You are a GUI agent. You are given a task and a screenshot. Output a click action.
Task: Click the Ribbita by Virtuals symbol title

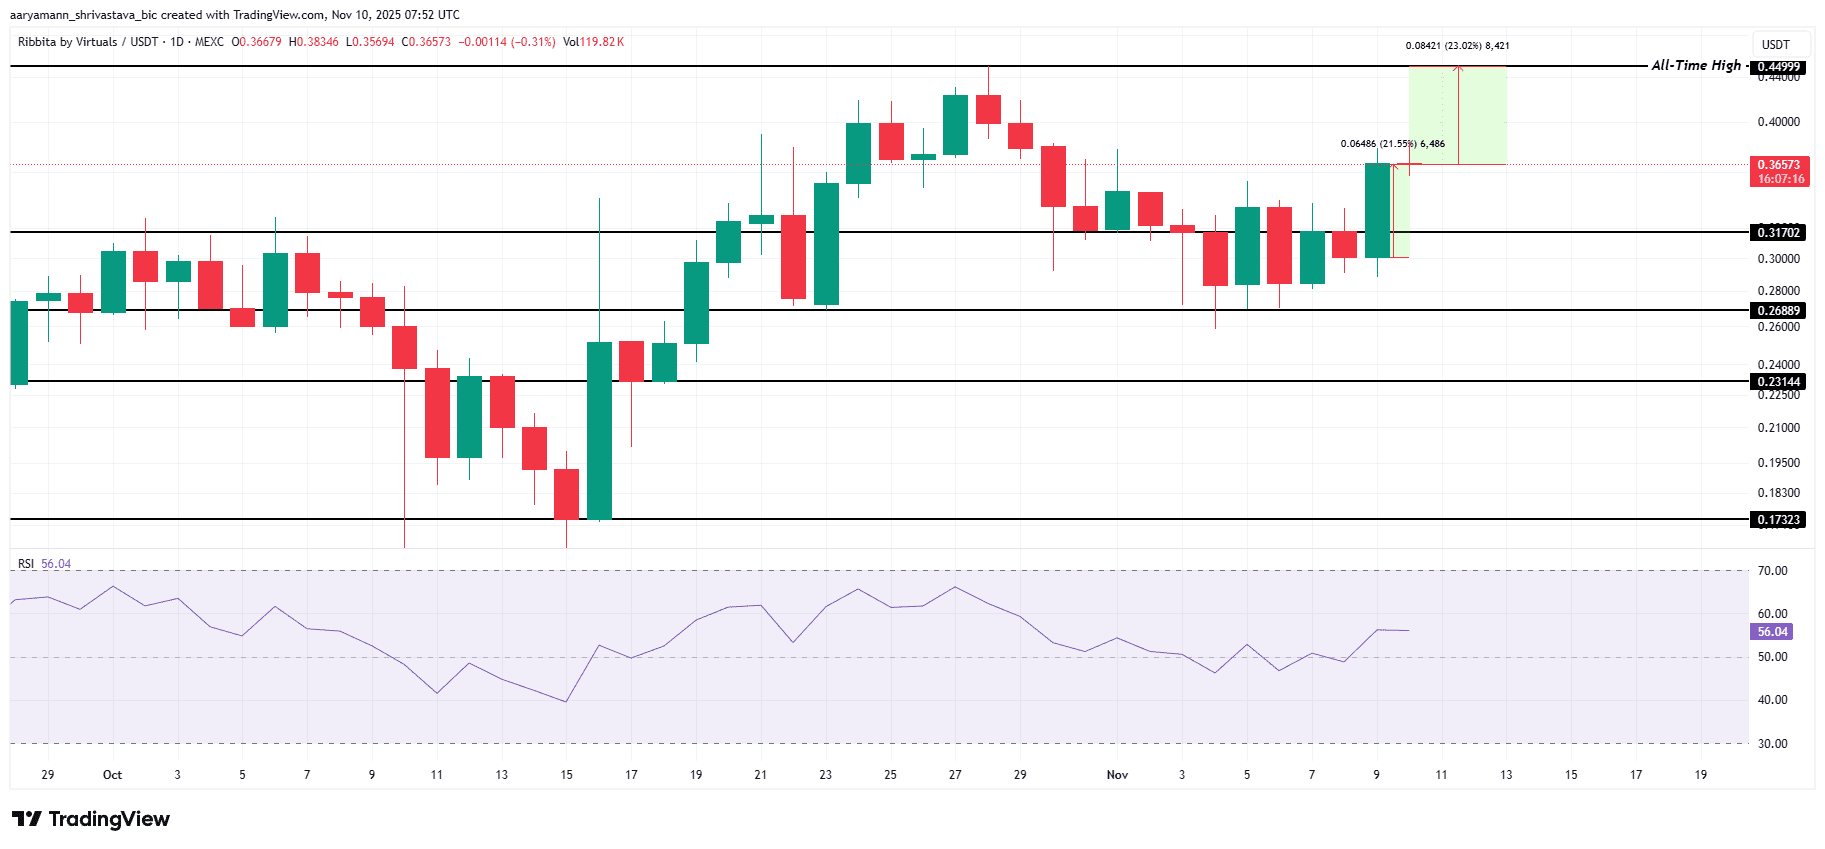(x=67, y=42)
